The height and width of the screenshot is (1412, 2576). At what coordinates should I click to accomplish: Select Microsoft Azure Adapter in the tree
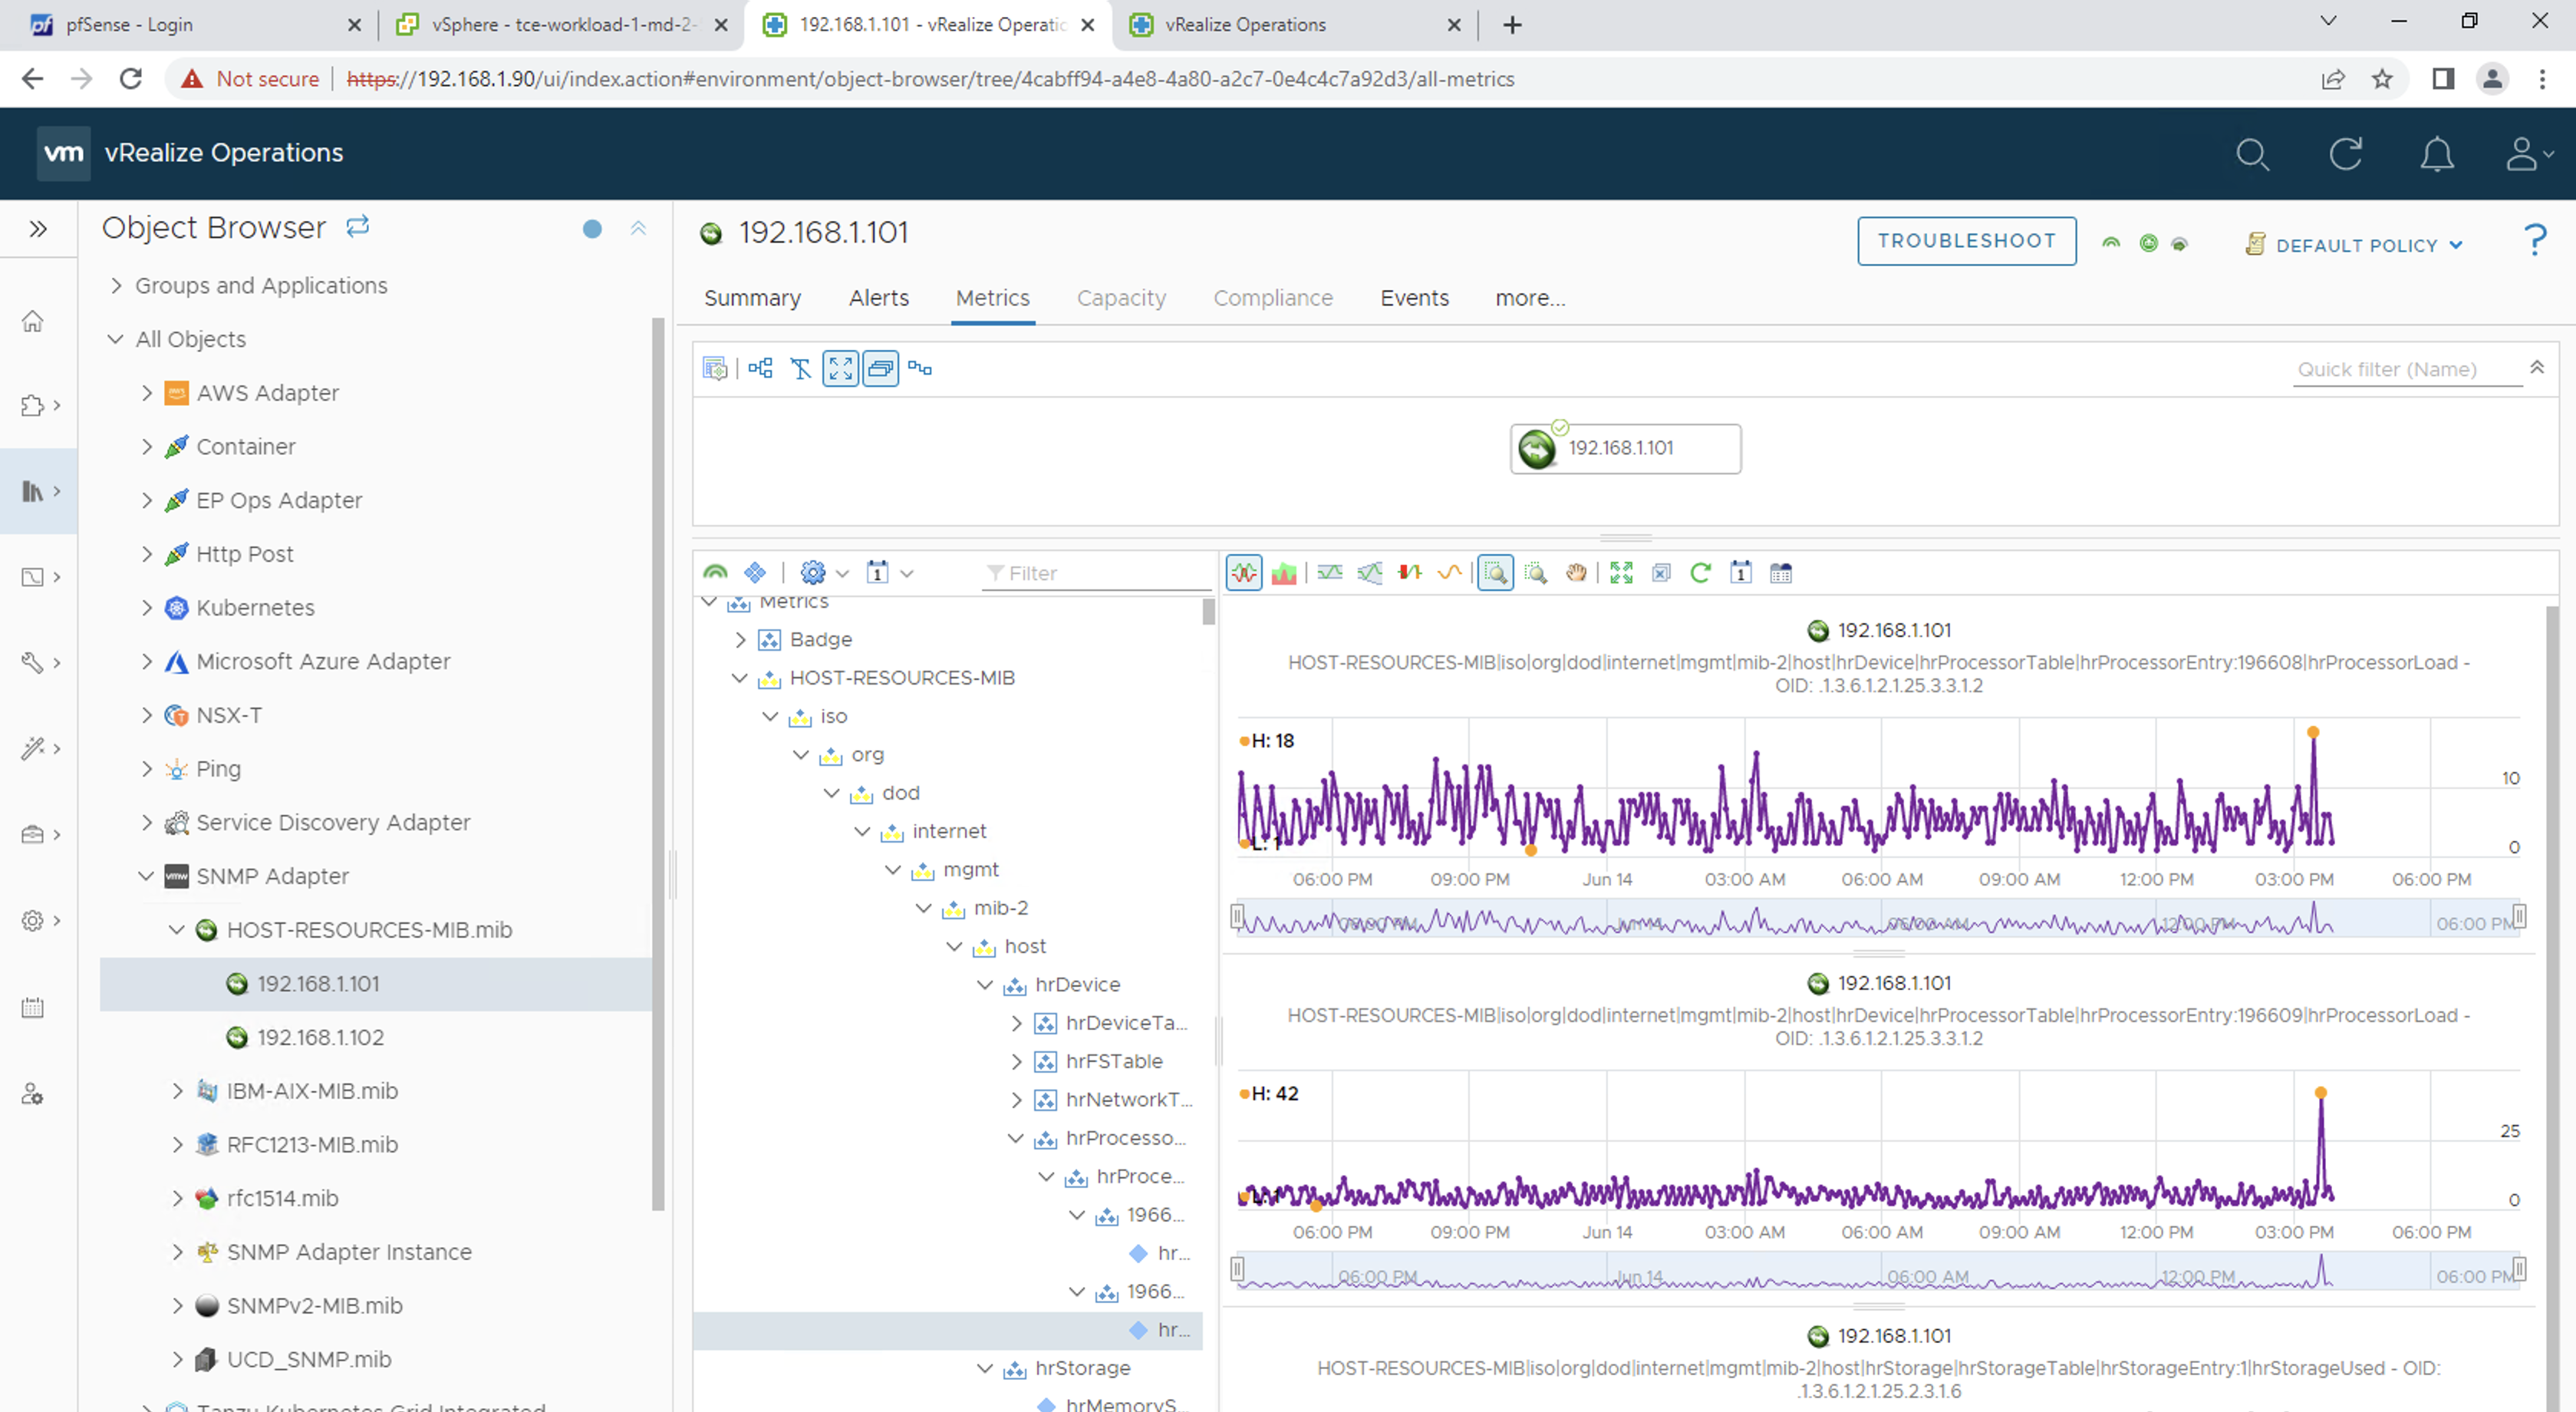[323, 662]
